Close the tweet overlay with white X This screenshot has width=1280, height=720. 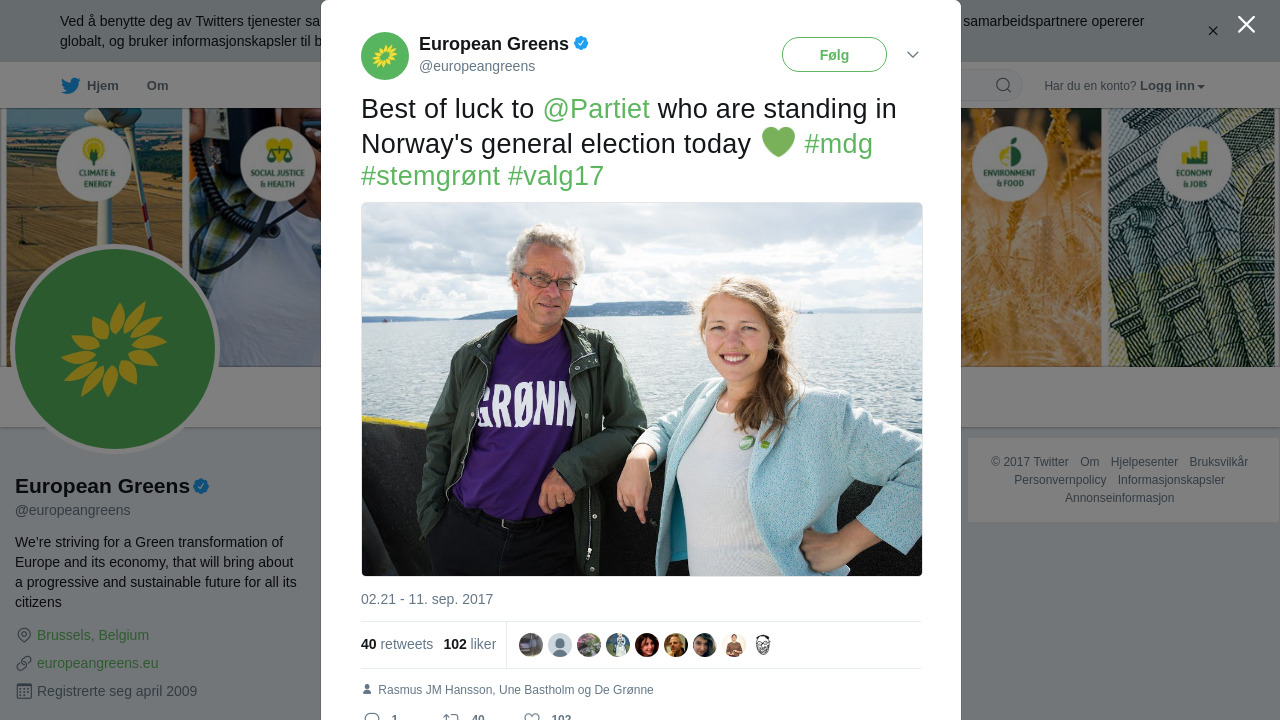(1246, 24)
